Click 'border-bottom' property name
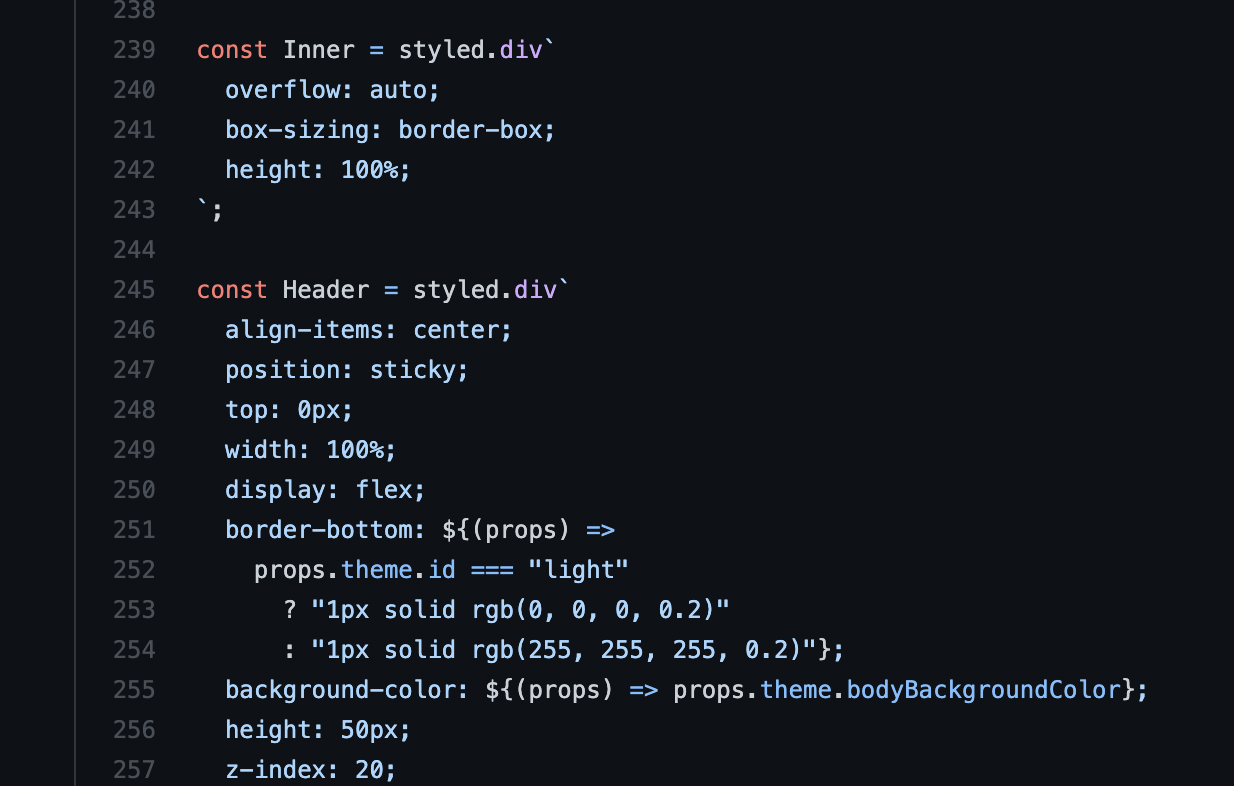 point(319,530)
